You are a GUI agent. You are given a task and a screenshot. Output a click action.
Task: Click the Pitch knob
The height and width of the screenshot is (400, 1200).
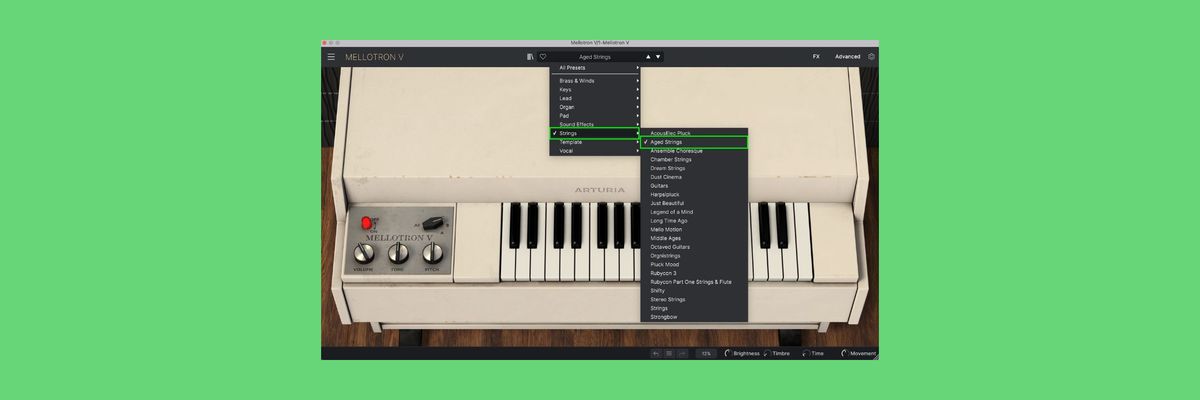tap(432, 252)
